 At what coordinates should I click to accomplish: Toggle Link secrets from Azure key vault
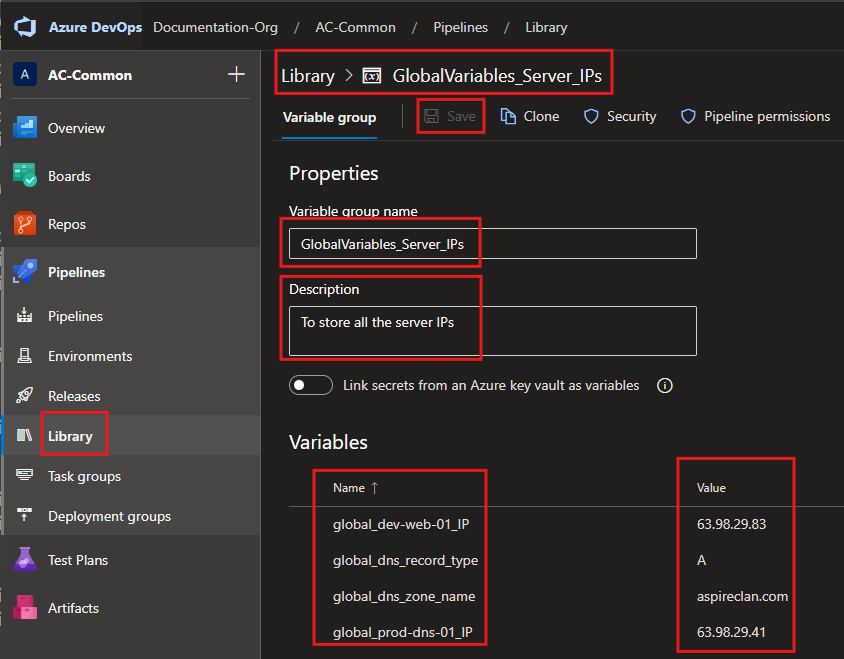[x=311, y=385]
